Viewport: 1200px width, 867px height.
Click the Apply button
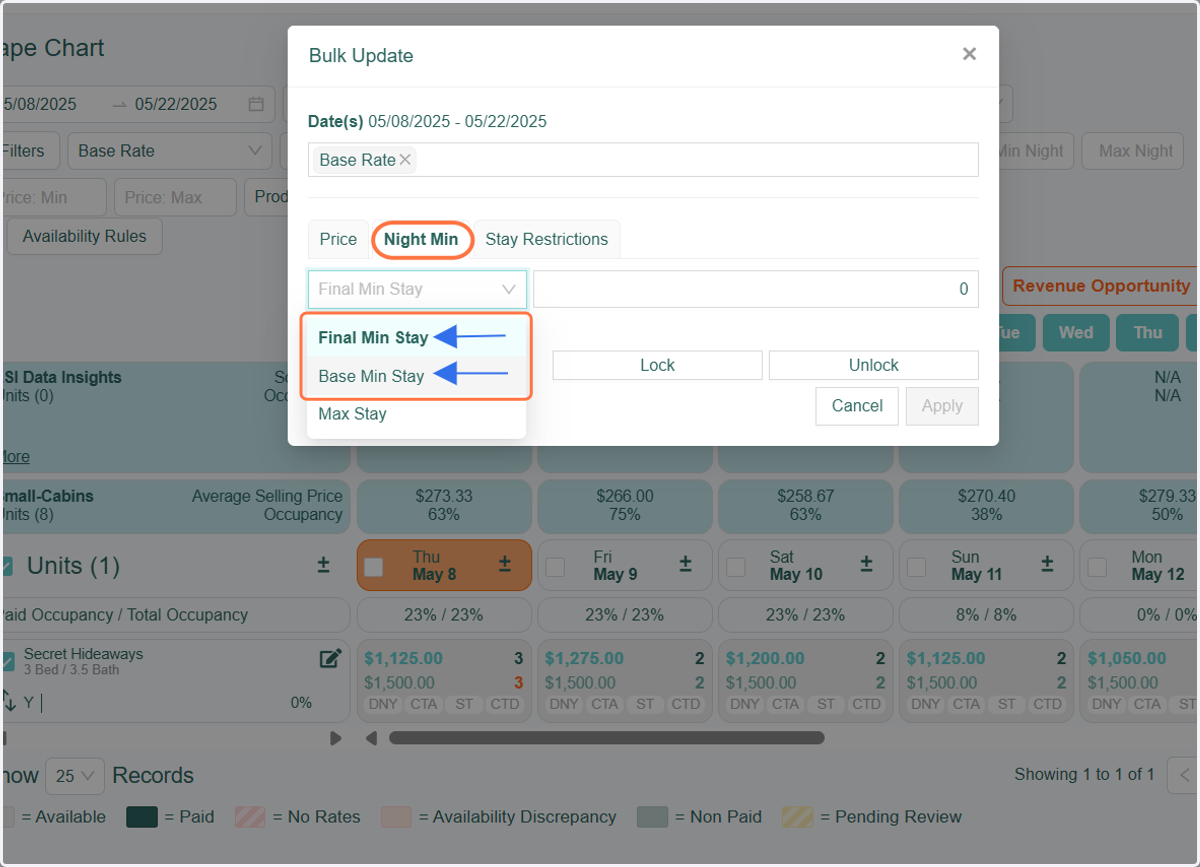point(942,406)
